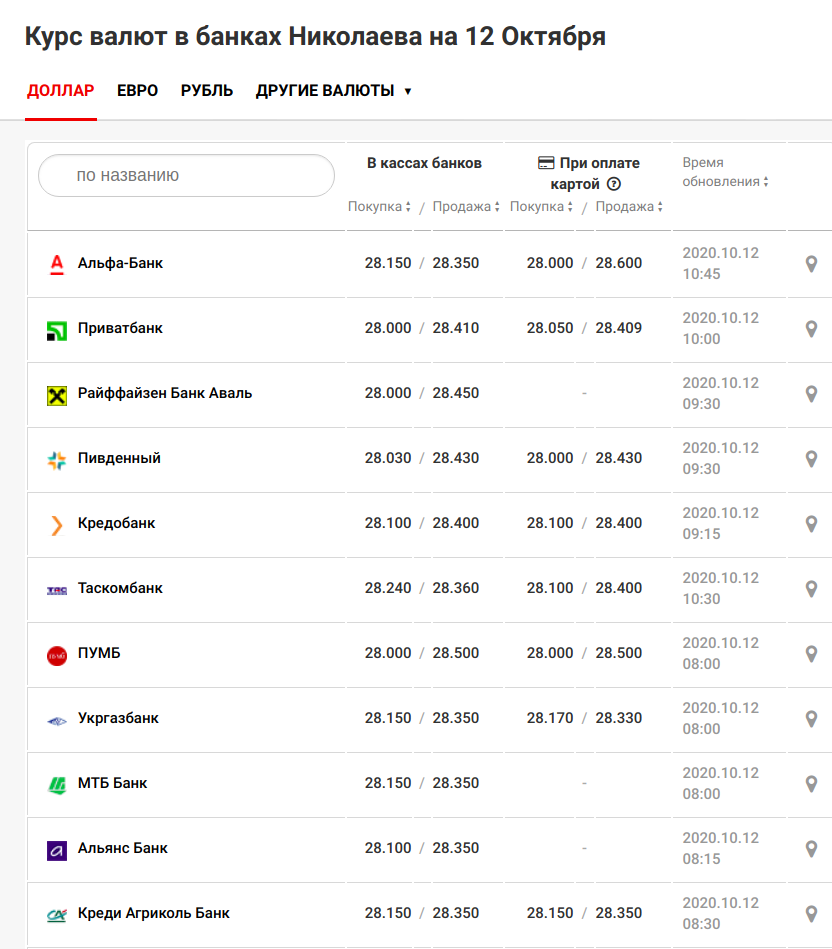Sort by cash desk Продажа rate
Screen dimensions: 832x949
click(x=466, y=206)
